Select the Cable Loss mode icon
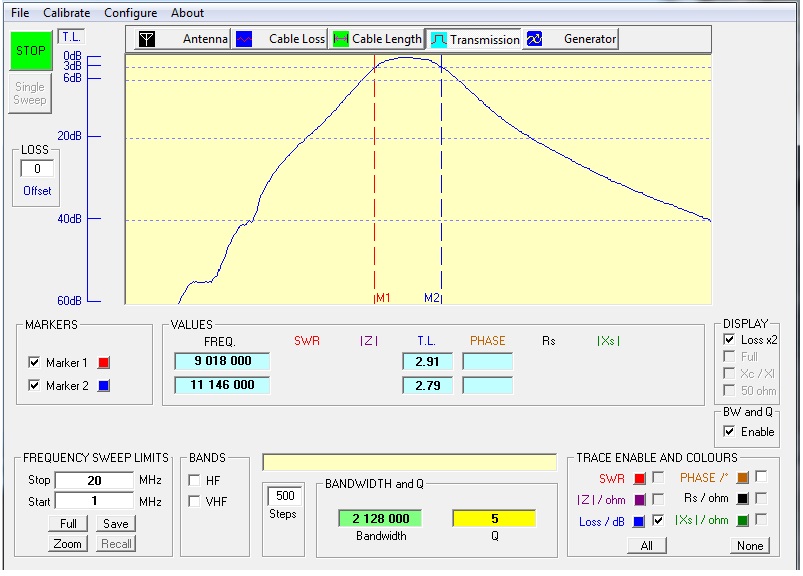The width and height of the screenshot is (803, 576). 243,39
